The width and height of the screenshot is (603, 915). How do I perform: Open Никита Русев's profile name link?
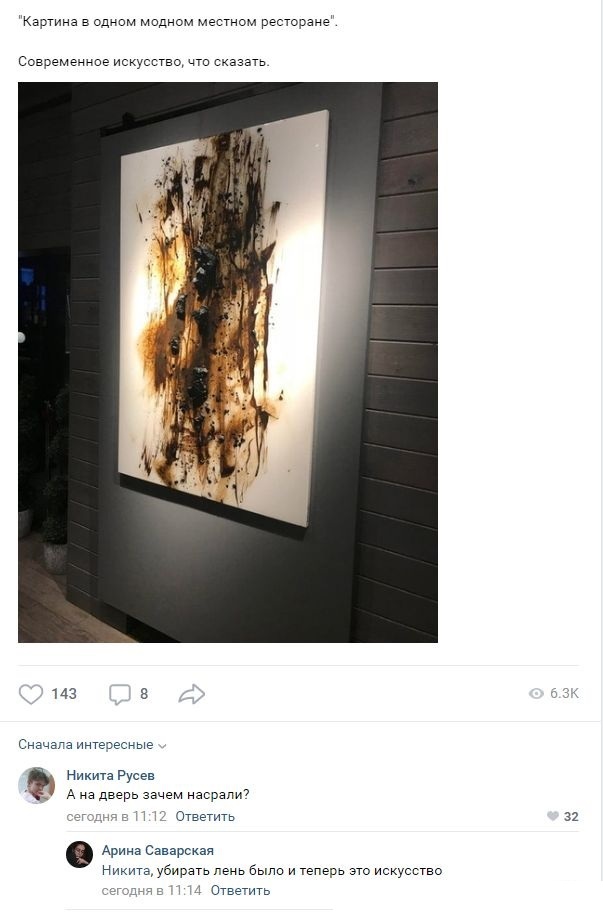(x=110, y=775)
